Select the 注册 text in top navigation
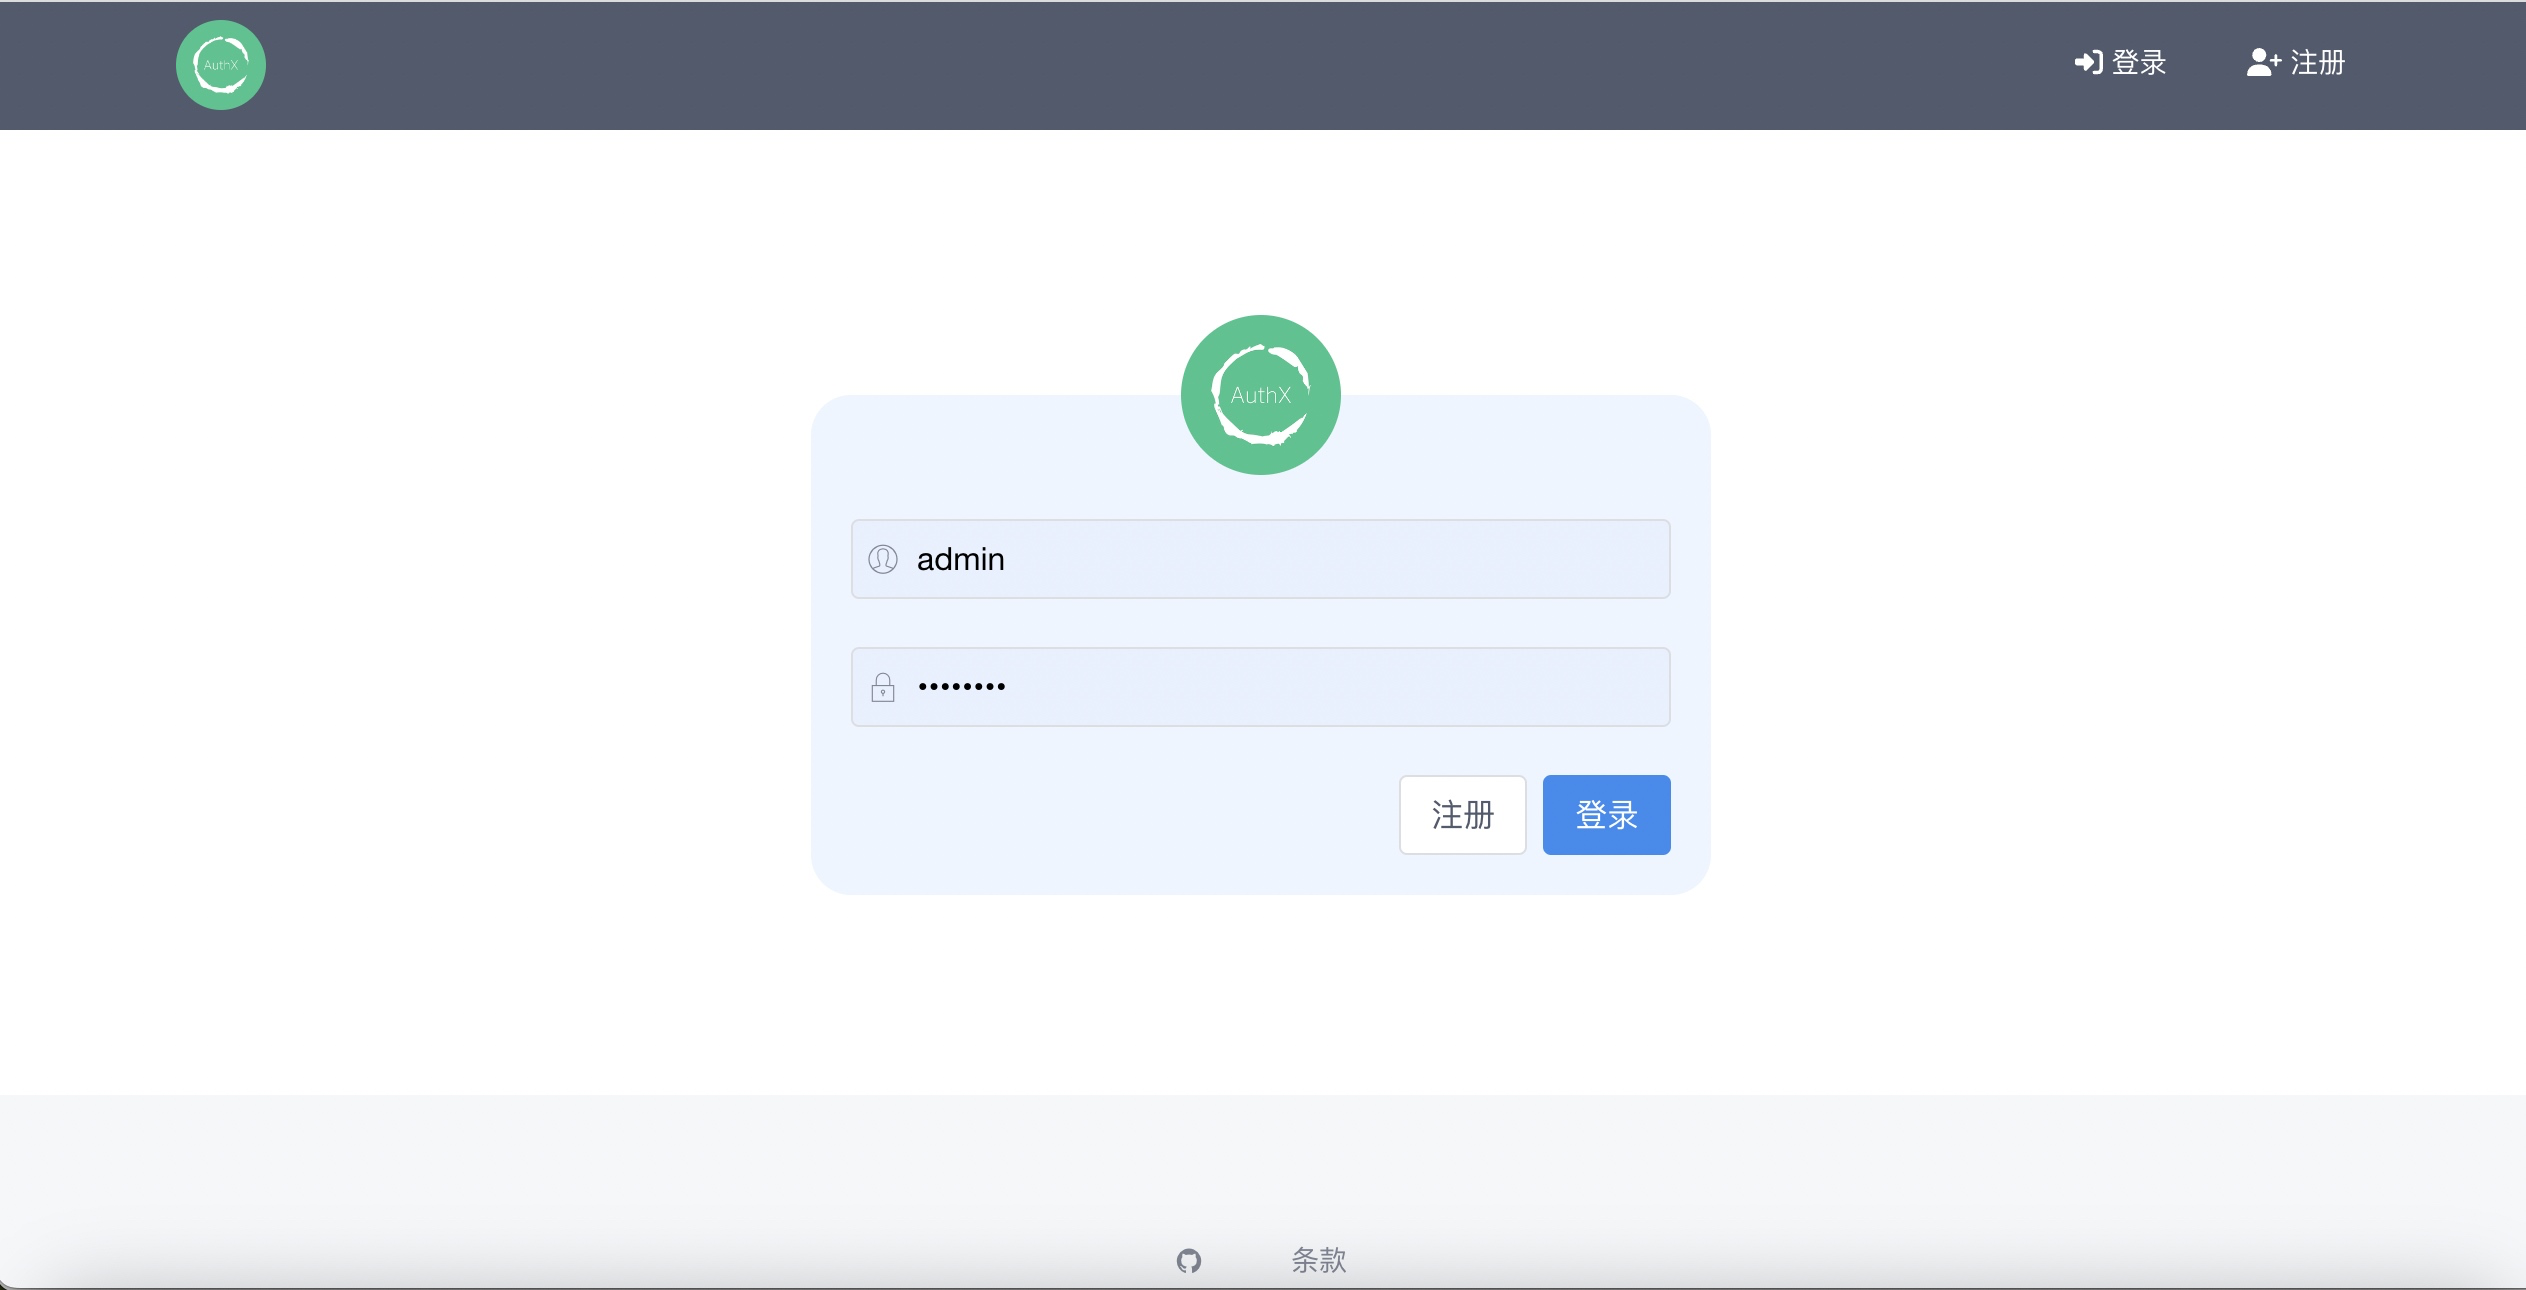The image size is (2526, 1290). (x=2317, y=62)
